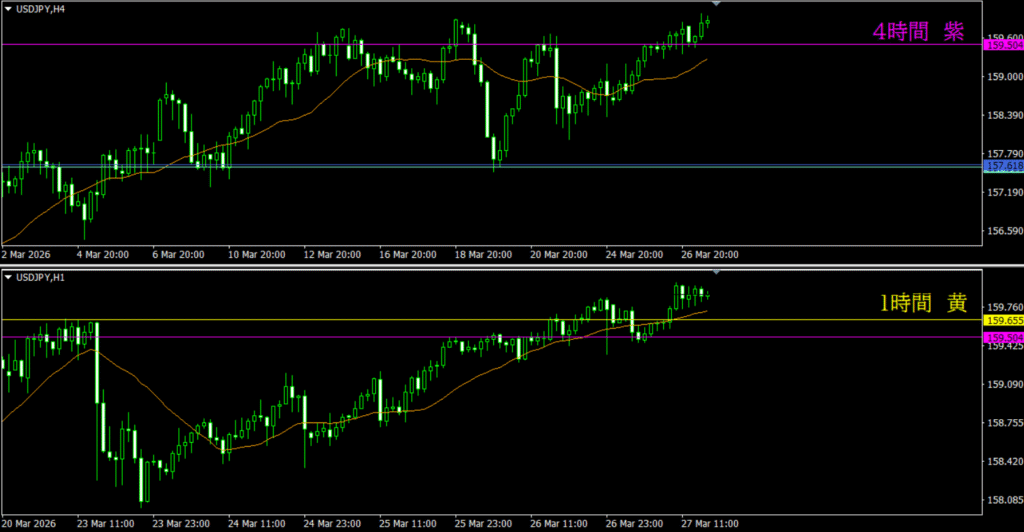Click the chart shift triangle on H4 chart
The height and width of the screenshot is (532, 1024).
(715, 5)
